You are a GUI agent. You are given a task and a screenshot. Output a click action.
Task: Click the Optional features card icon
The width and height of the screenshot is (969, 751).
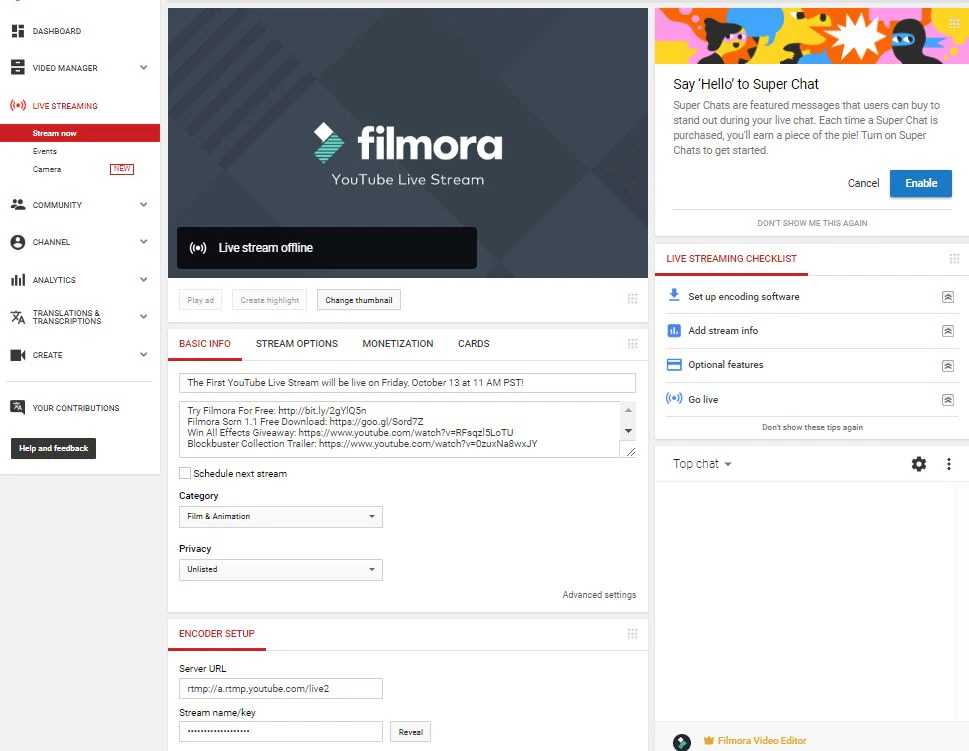point(674,365)
